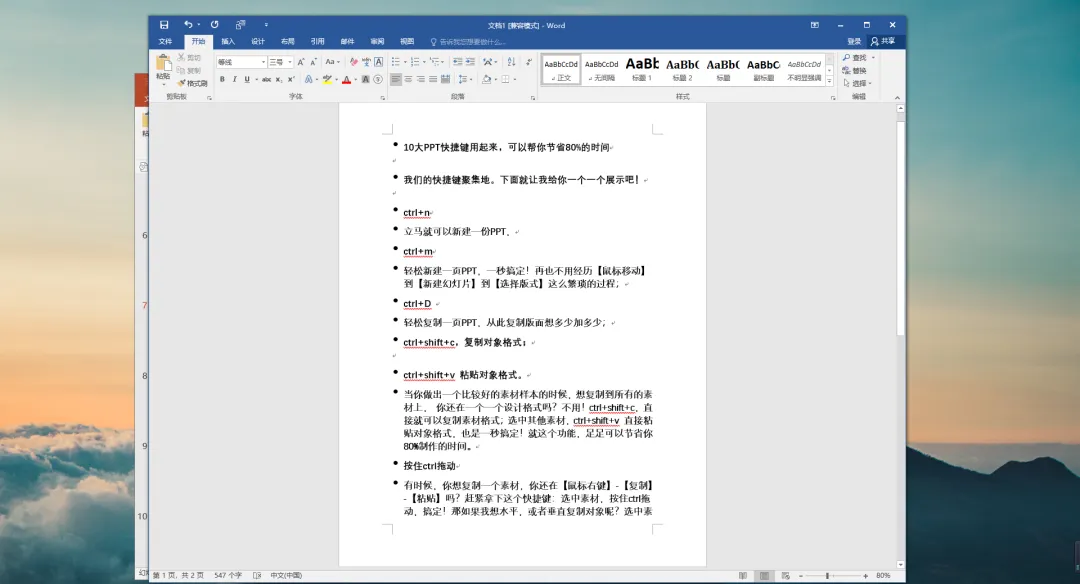The height and width of the screenshot is (584, 1080).
Task: Open the File (文件) tab
Action: [x=165, y=42]
